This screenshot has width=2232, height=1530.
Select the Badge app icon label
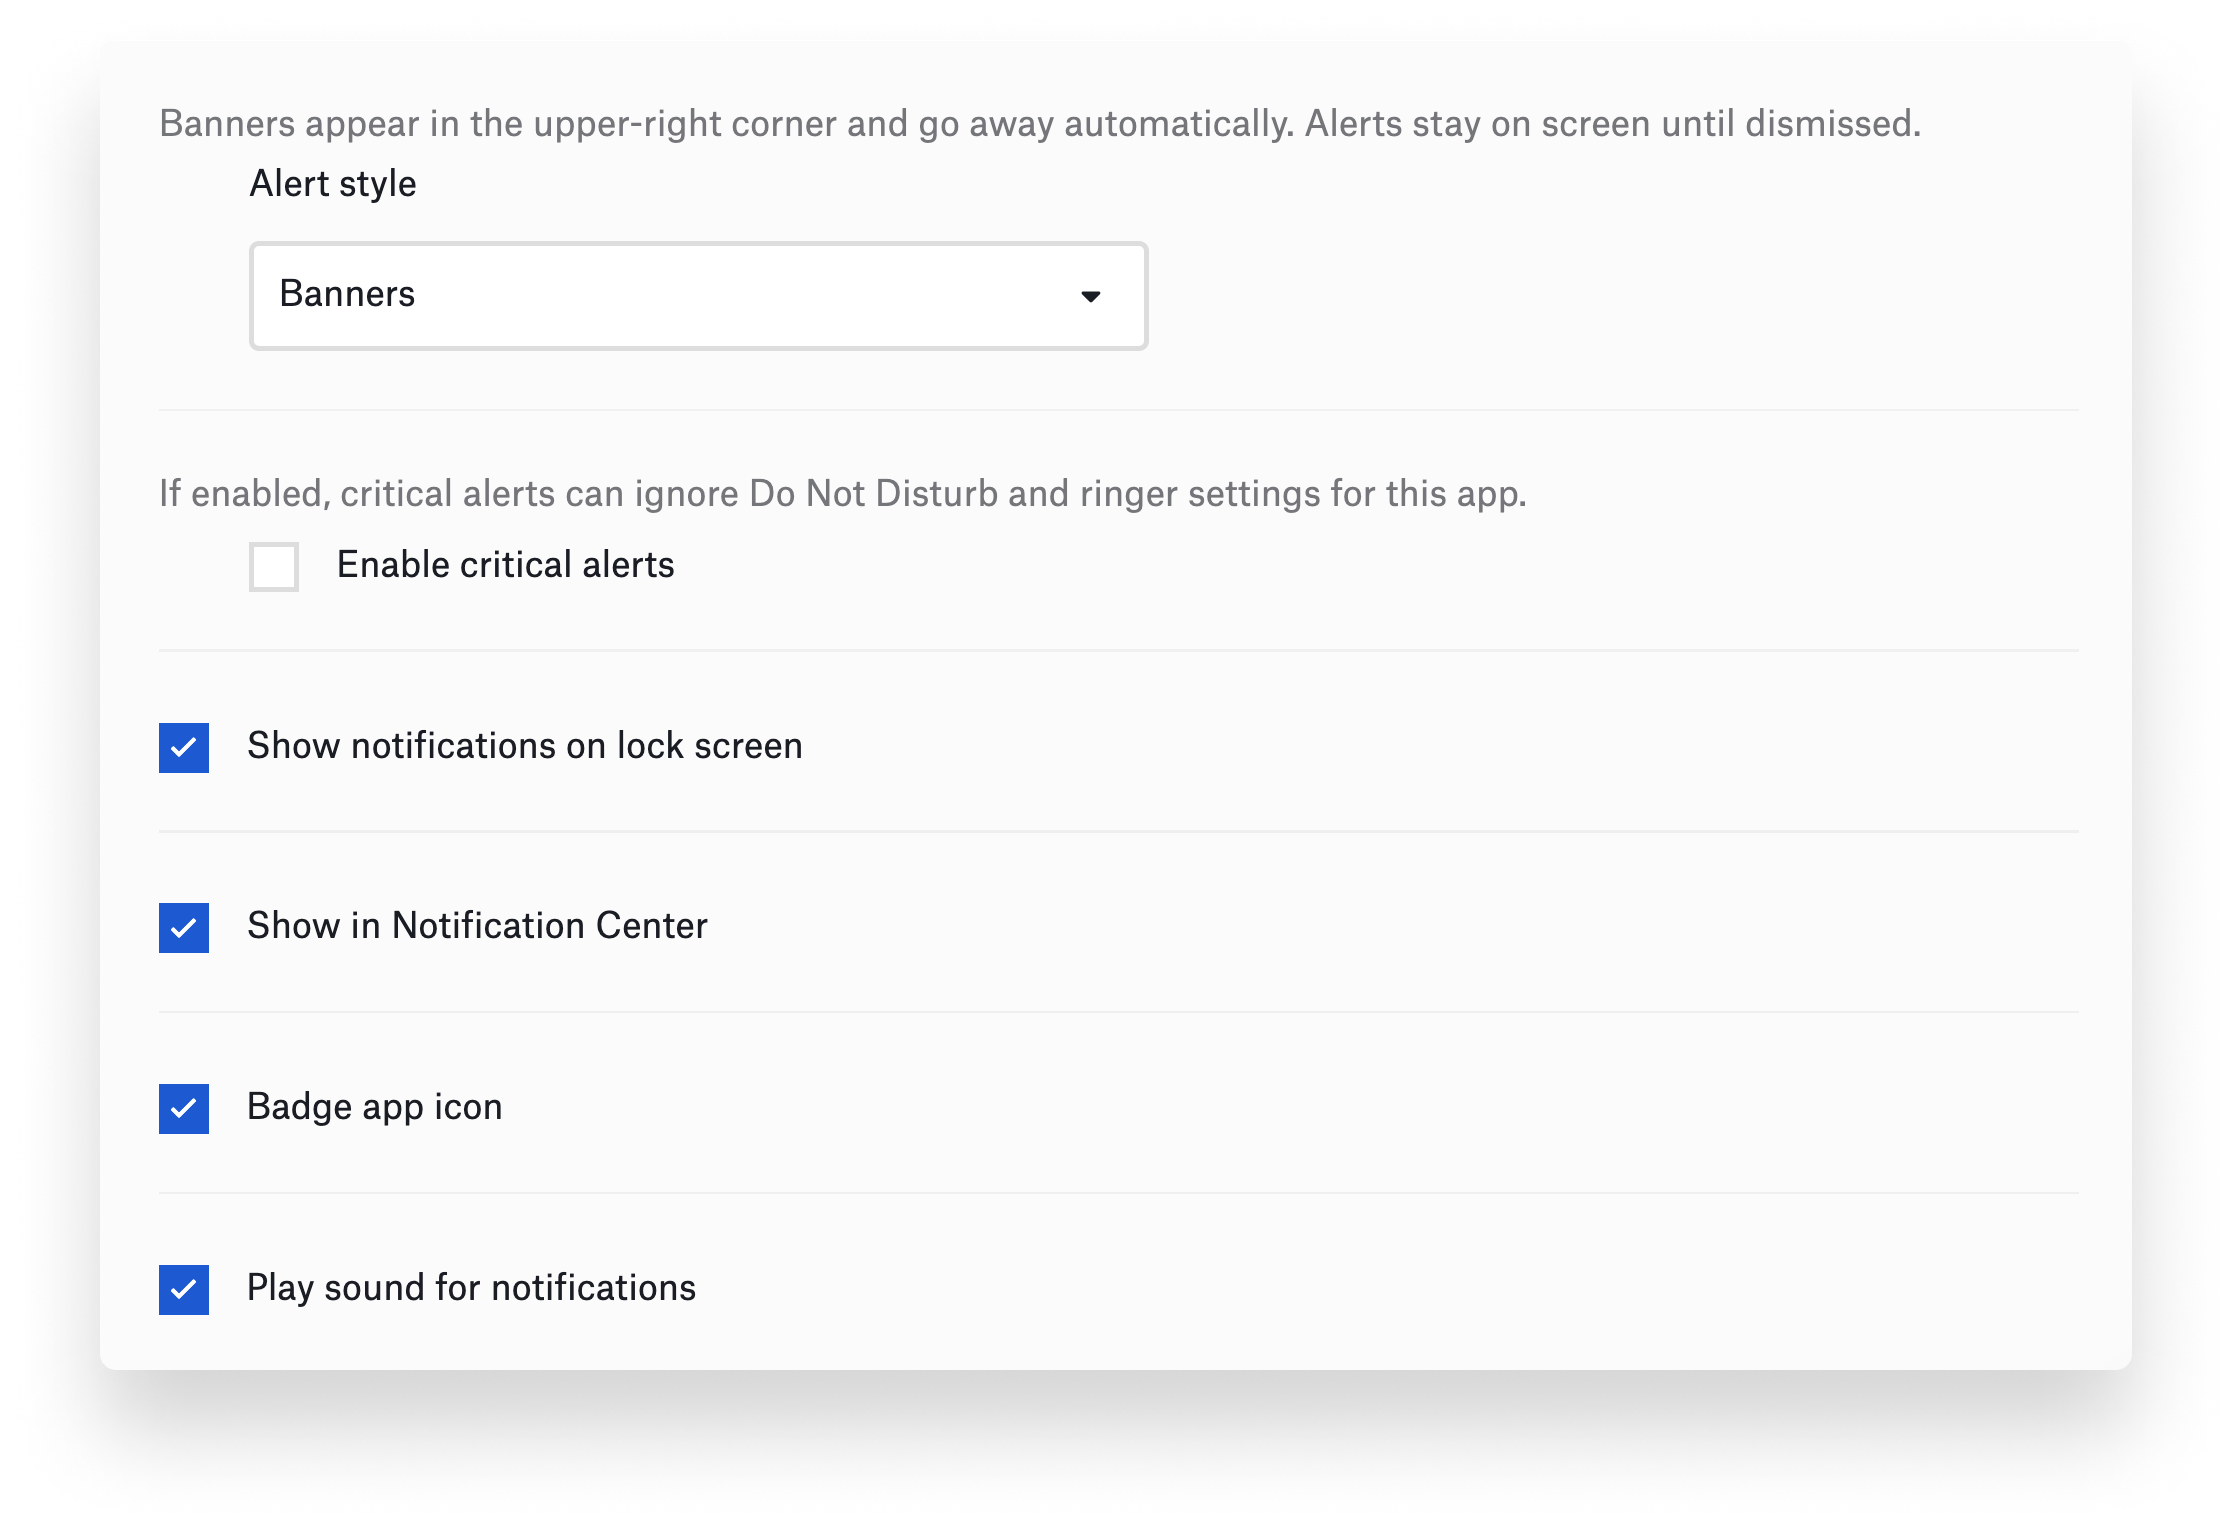[x=375, y=1107]
